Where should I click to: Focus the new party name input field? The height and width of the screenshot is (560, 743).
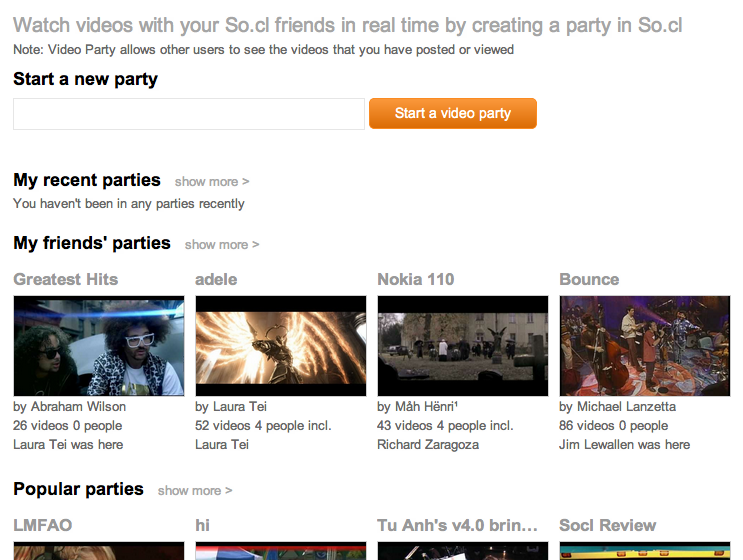(x=189, y=114)
